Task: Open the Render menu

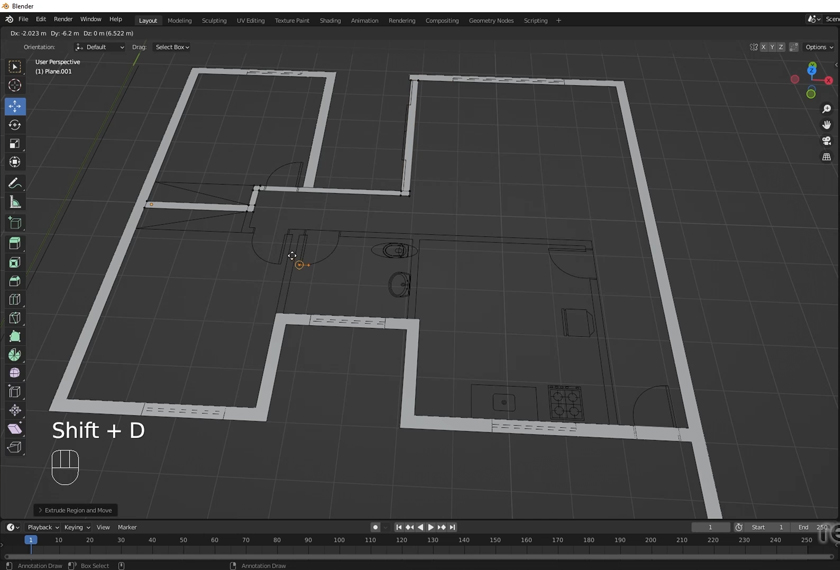Action: pos(63,19)
